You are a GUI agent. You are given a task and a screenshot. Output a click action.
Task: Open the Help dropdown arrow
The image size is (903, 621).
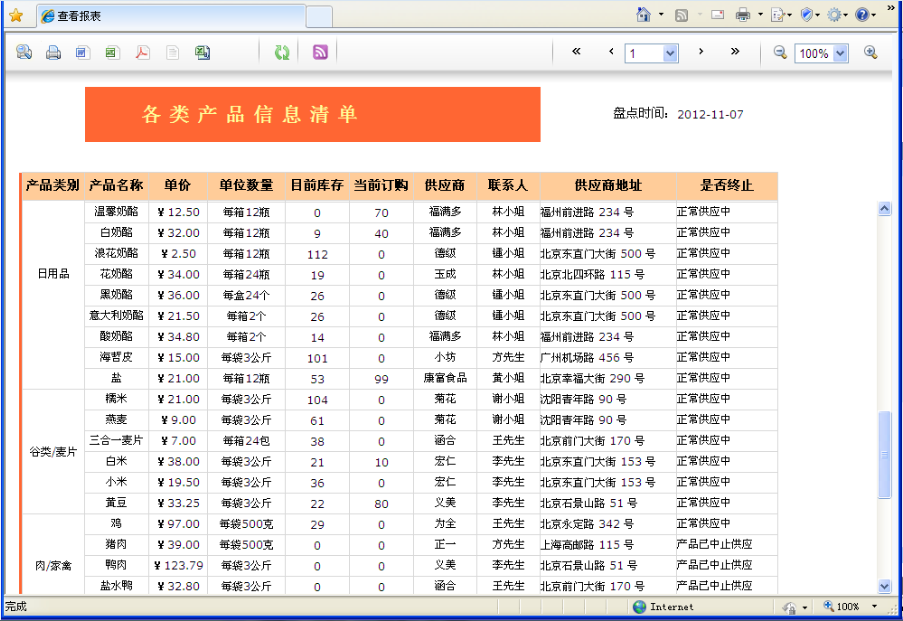click(x=874, y=15)
